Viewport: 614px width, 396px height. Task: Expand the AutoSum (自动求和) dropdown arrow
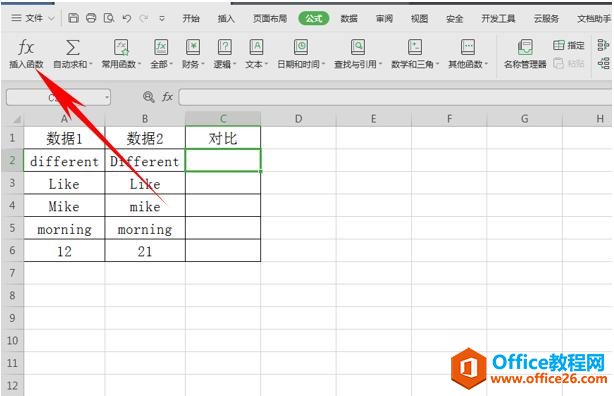pyautogui.click(x=90, y=64)
